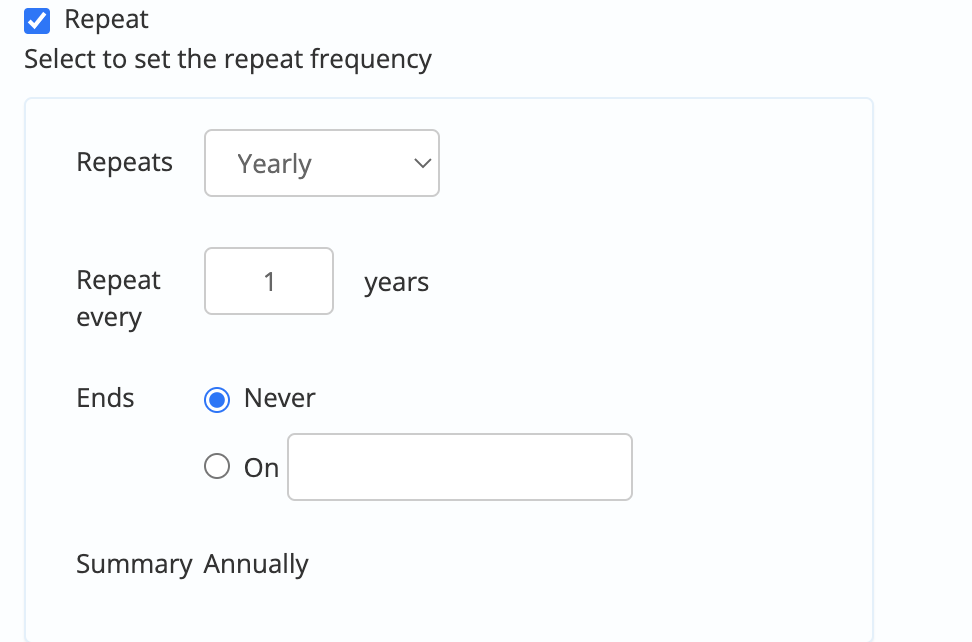
Task: Click the Ends field label
Action: pos(105,398)
